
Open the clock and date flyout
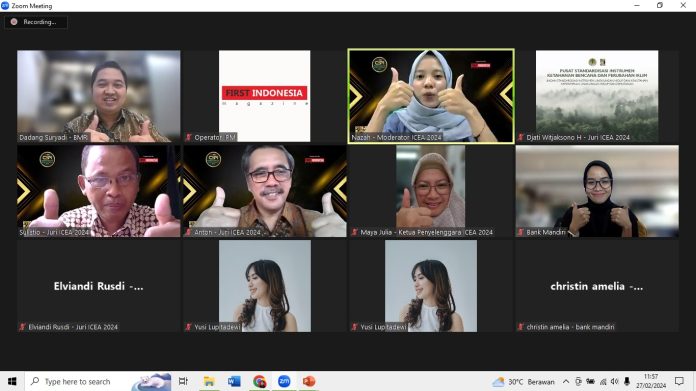[x=651, y=381]
